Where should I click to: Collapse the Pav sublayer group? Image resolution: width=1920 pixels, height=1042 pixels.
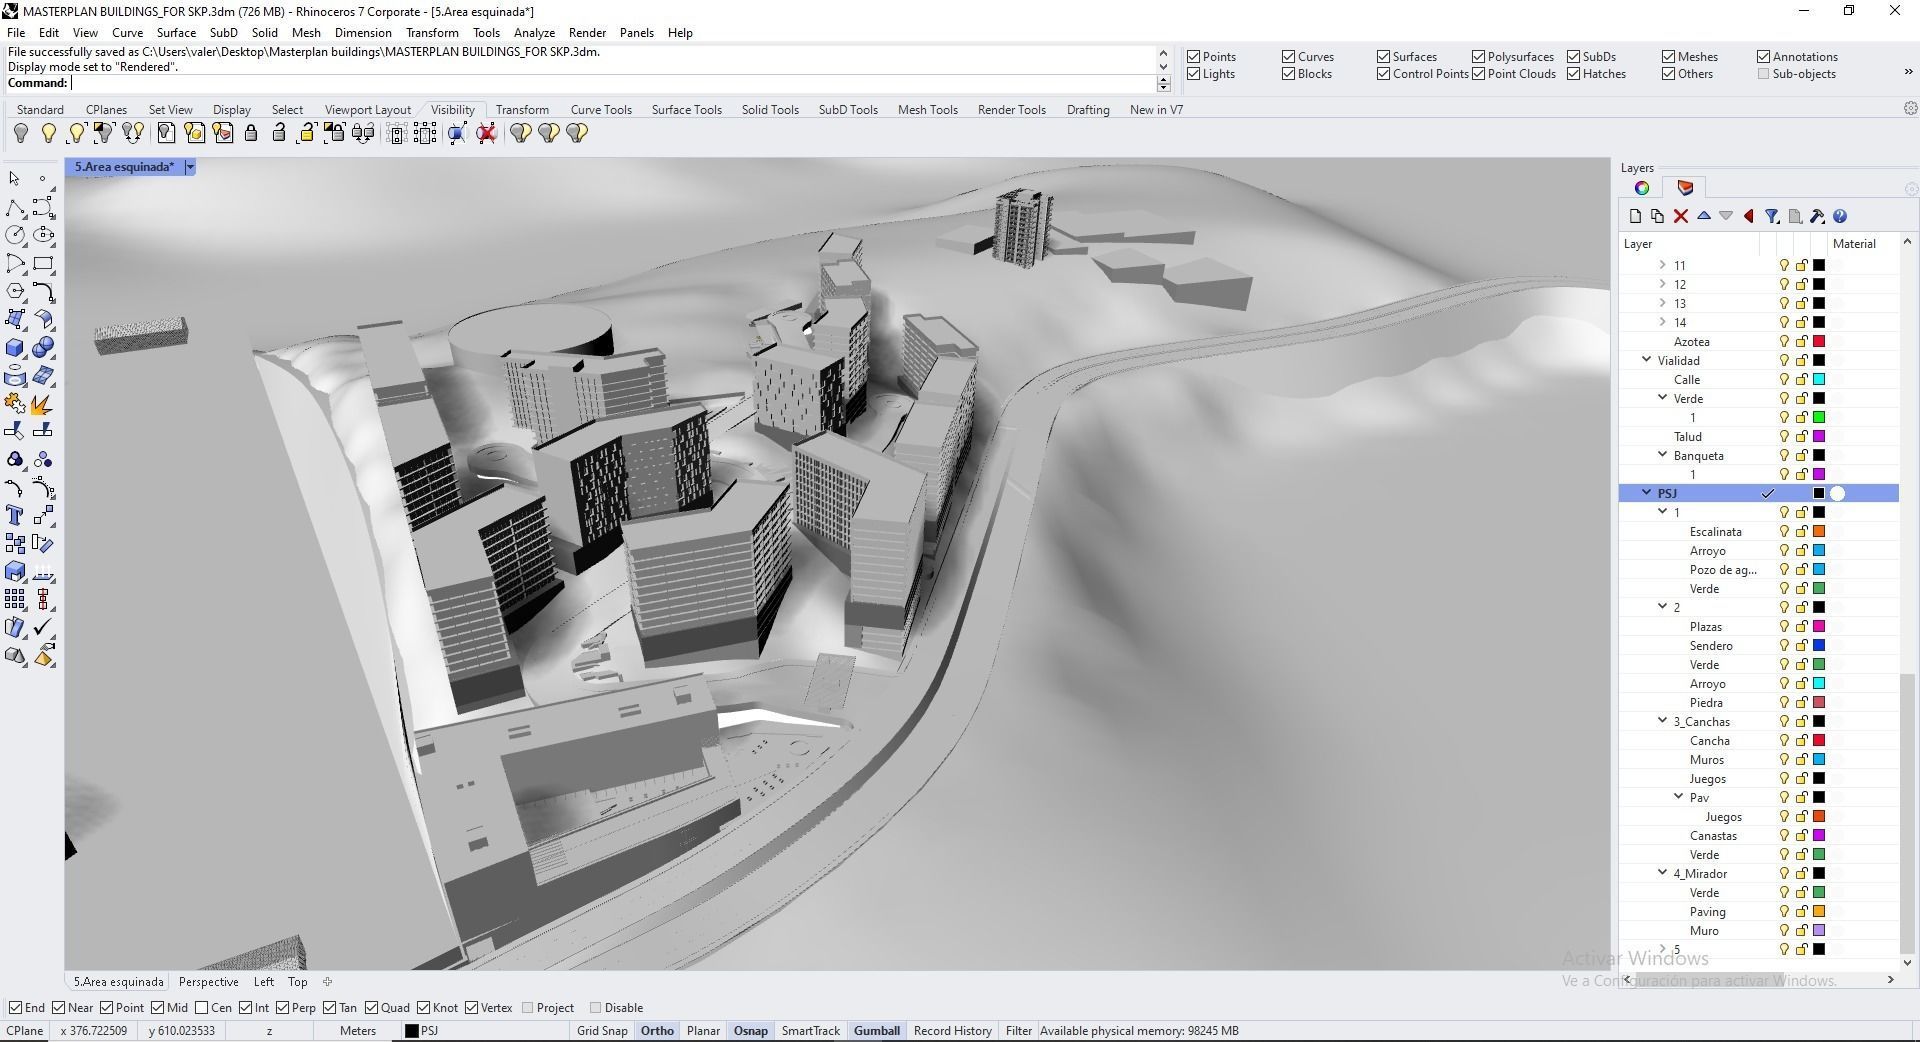(1678, 798)
